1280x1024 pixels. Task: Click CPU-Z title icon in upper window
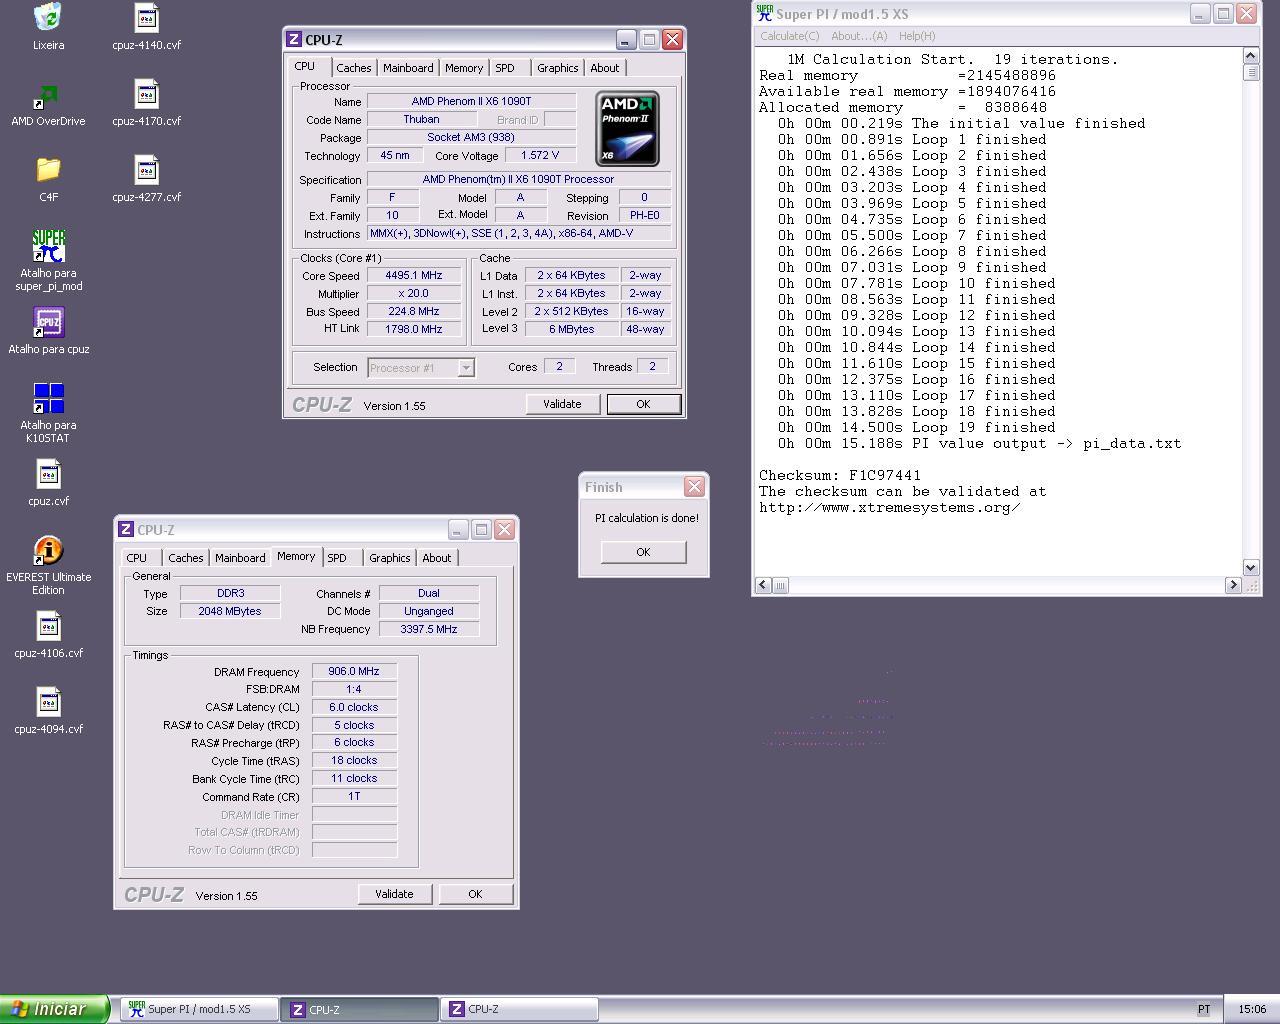pyautogui.click(x=294, y=40)
